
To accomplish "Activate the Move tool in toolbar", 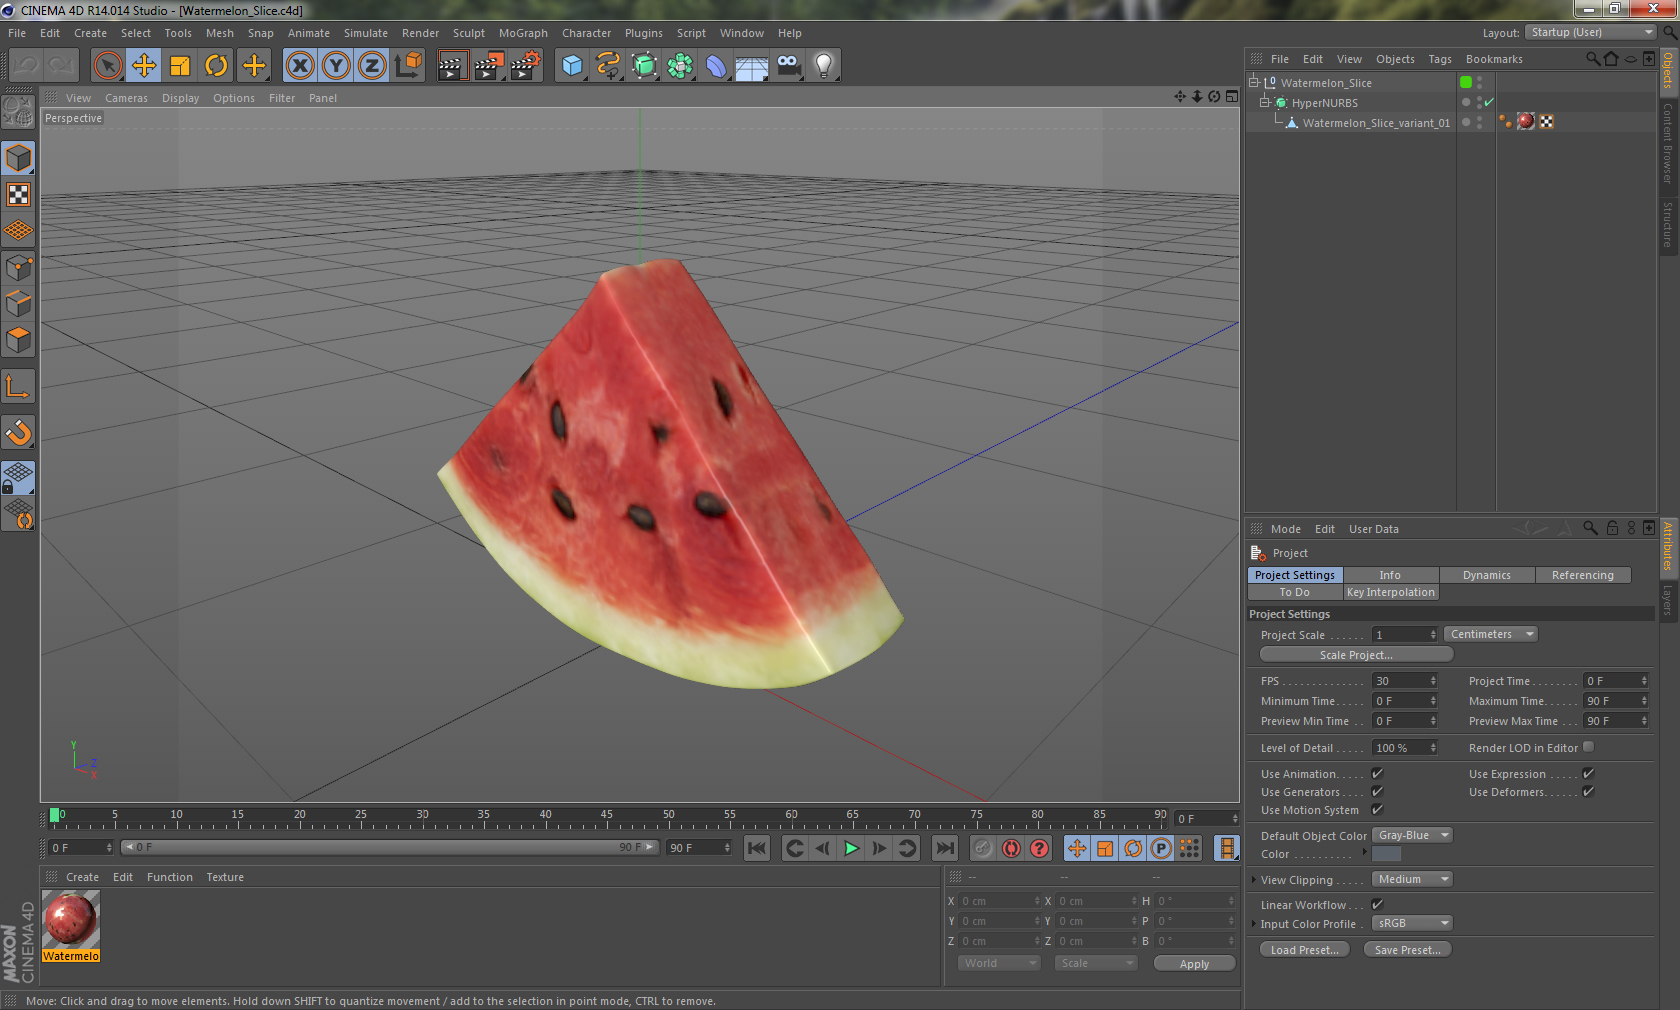I will 144,66.
